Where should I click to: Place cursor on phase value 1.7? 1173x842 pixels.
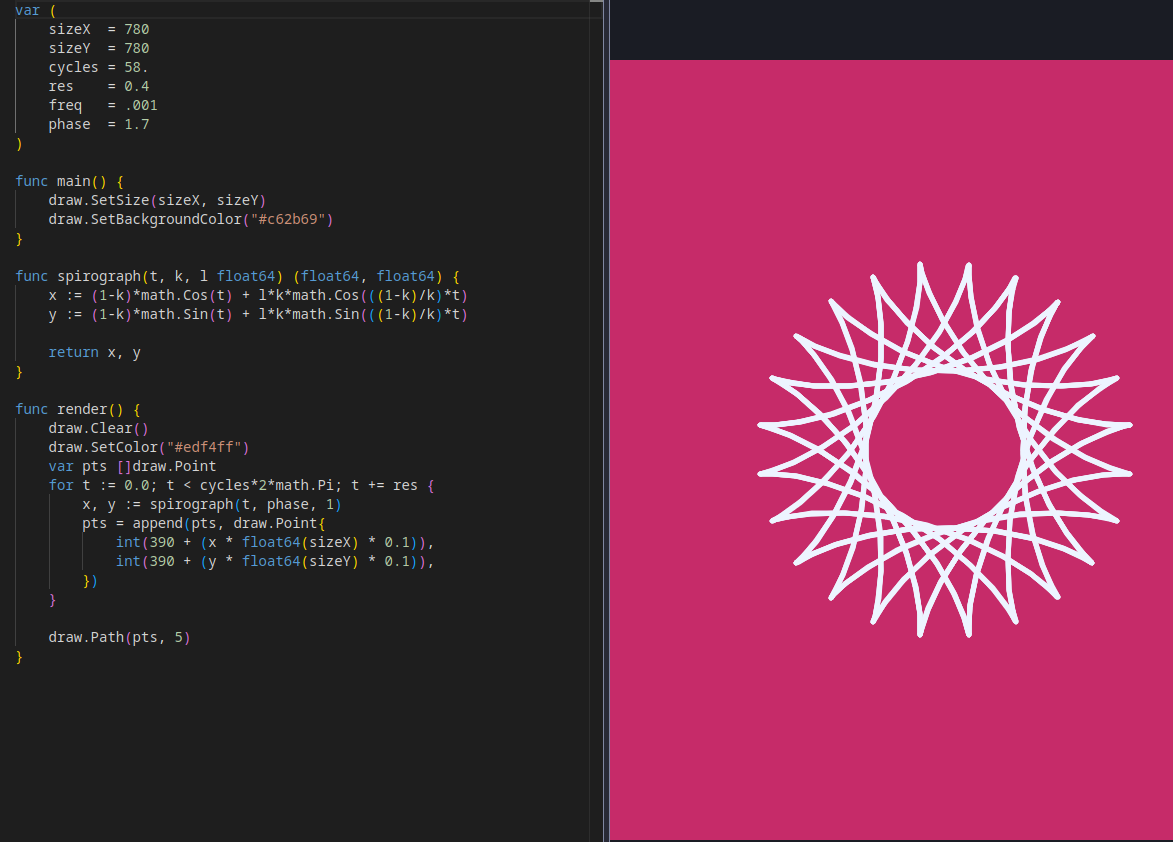(x=136, y=124)
